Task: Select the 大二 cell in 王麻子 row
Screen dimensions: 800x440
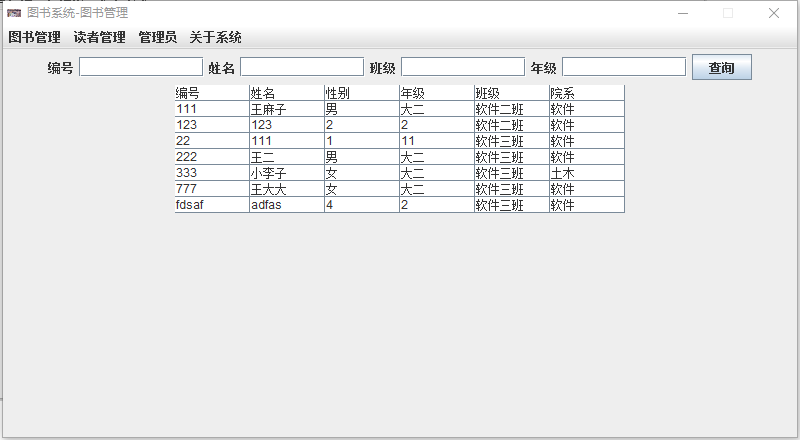Action: click(x=437, y=109)
